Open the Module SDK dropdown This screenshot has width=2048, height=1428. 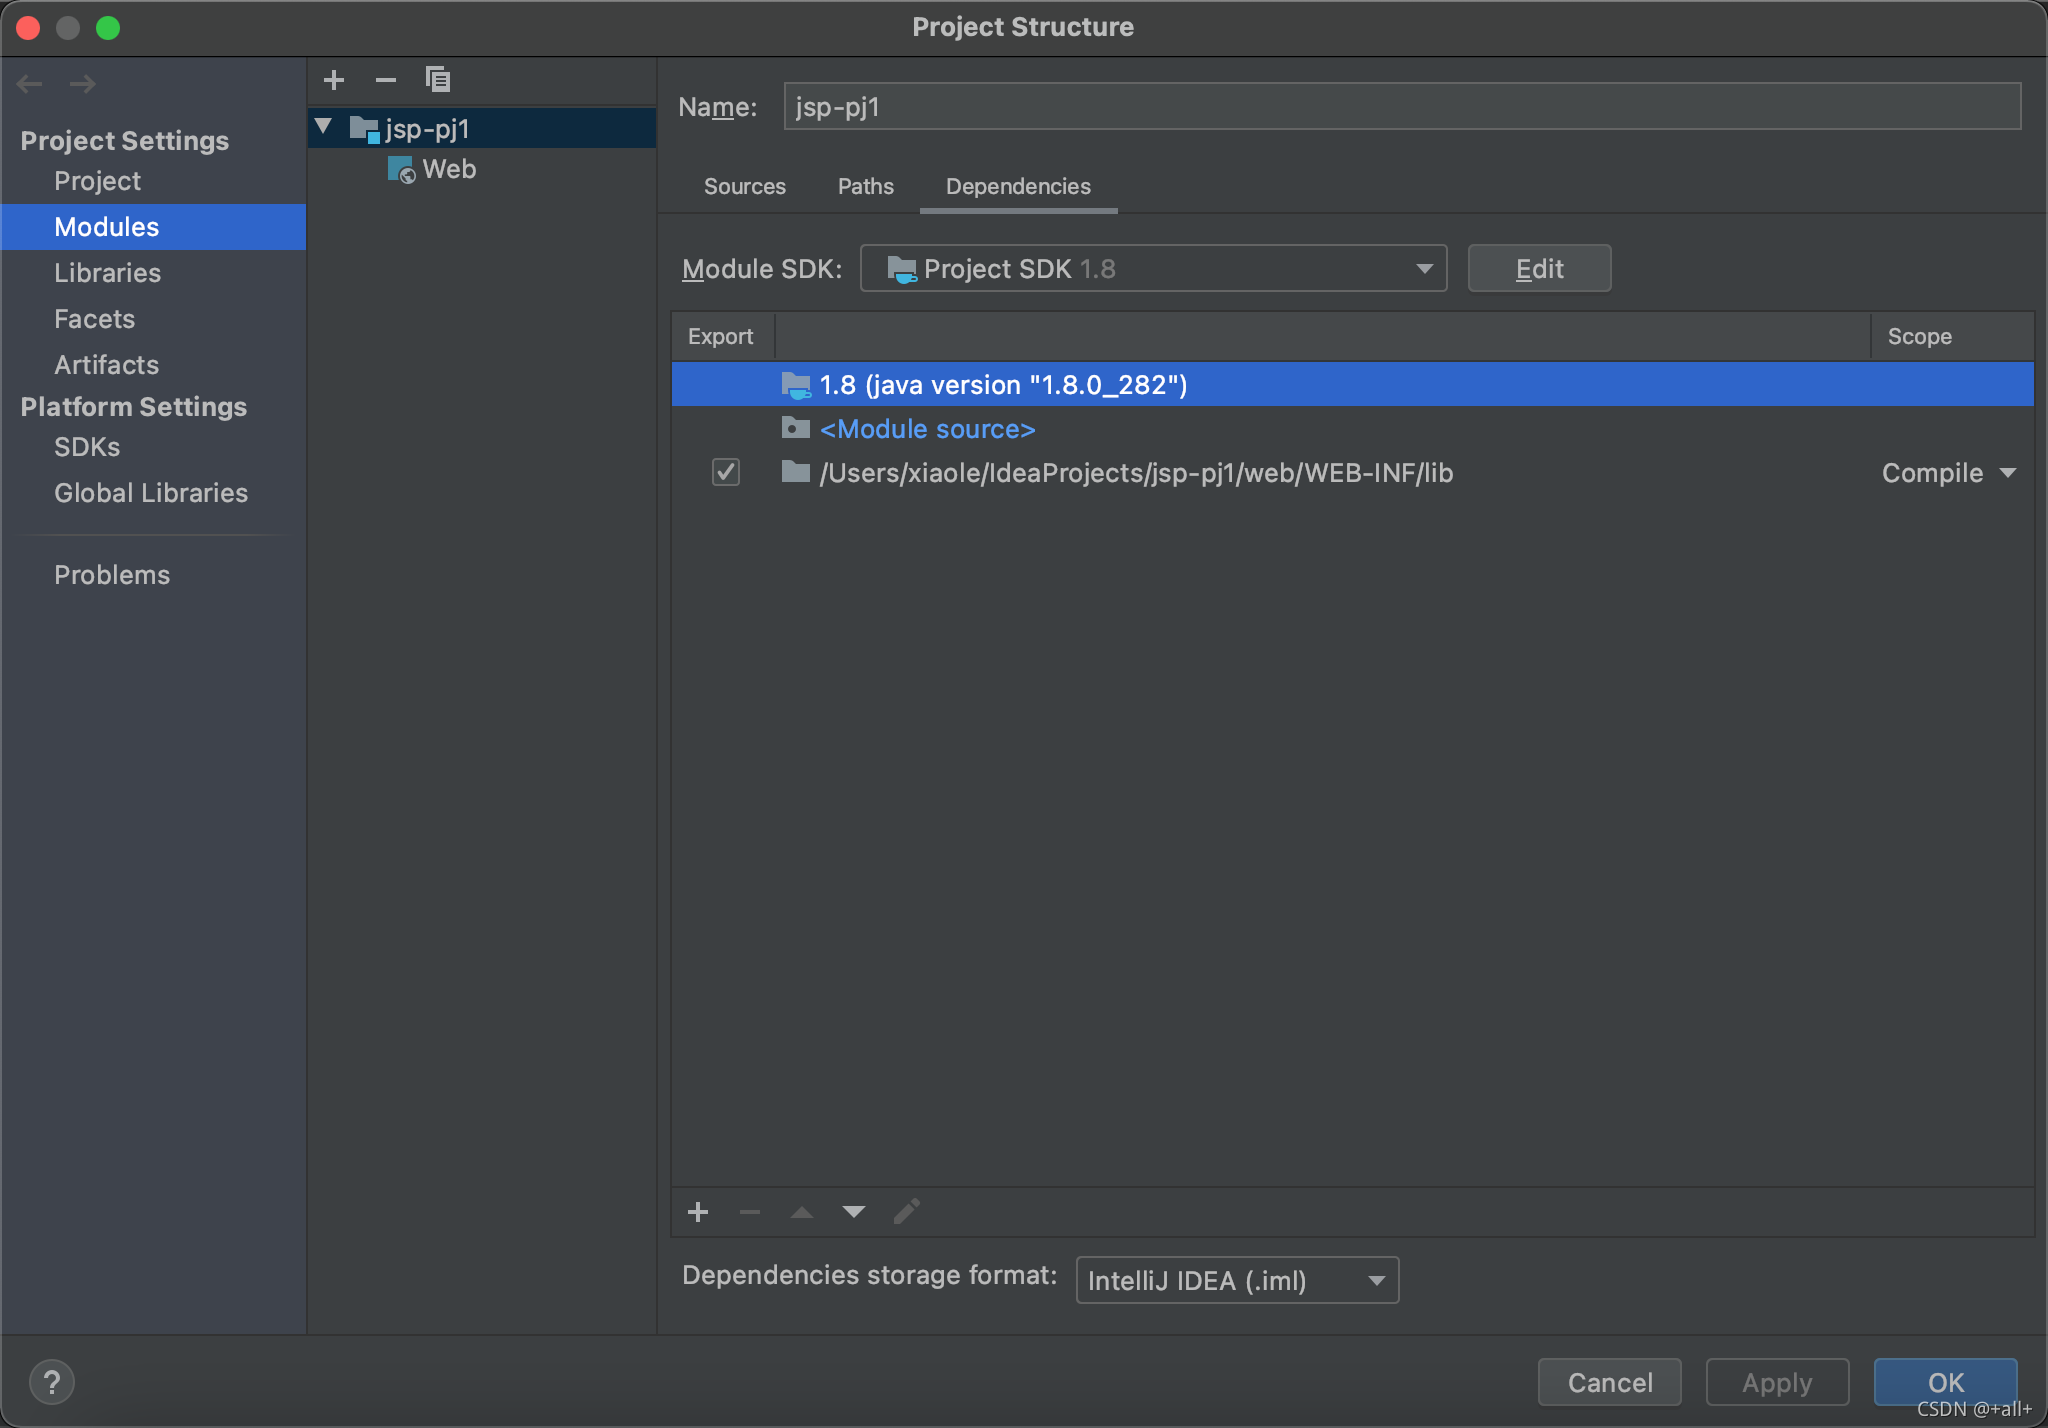[x=1153, y=269]
